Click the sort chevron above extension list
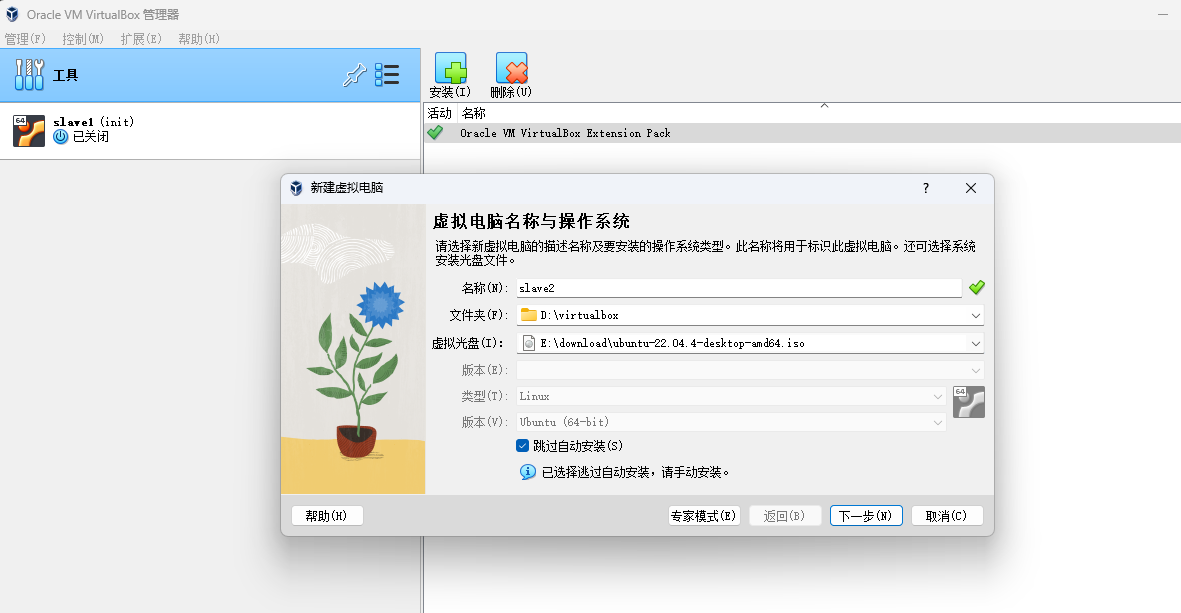Viewport: 1181px width, 613px height. click(x=825, y=105)
